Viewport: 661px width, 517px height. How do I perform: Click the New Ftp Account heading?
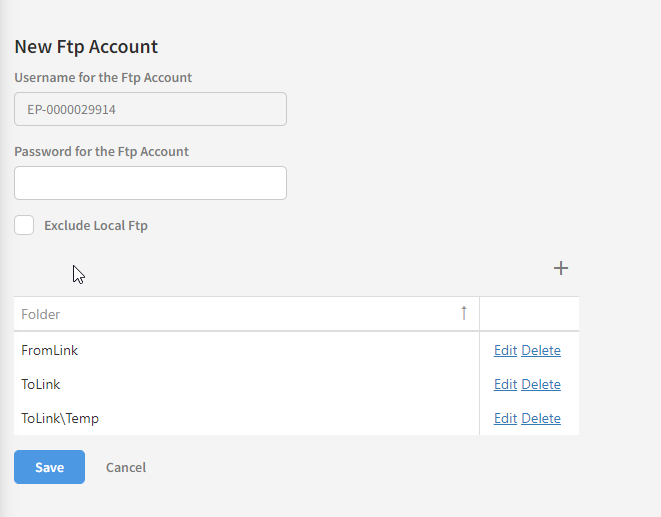(x=86, y=46)
